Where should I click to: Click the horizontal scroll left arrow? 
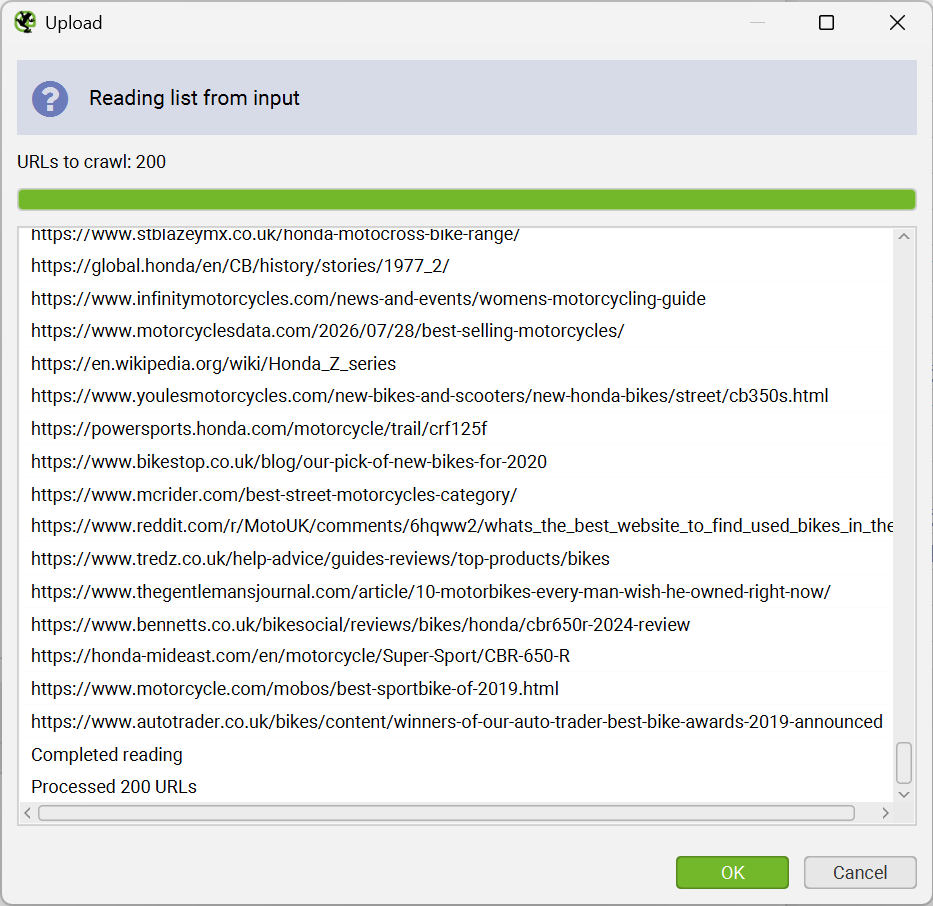(27, 813)
